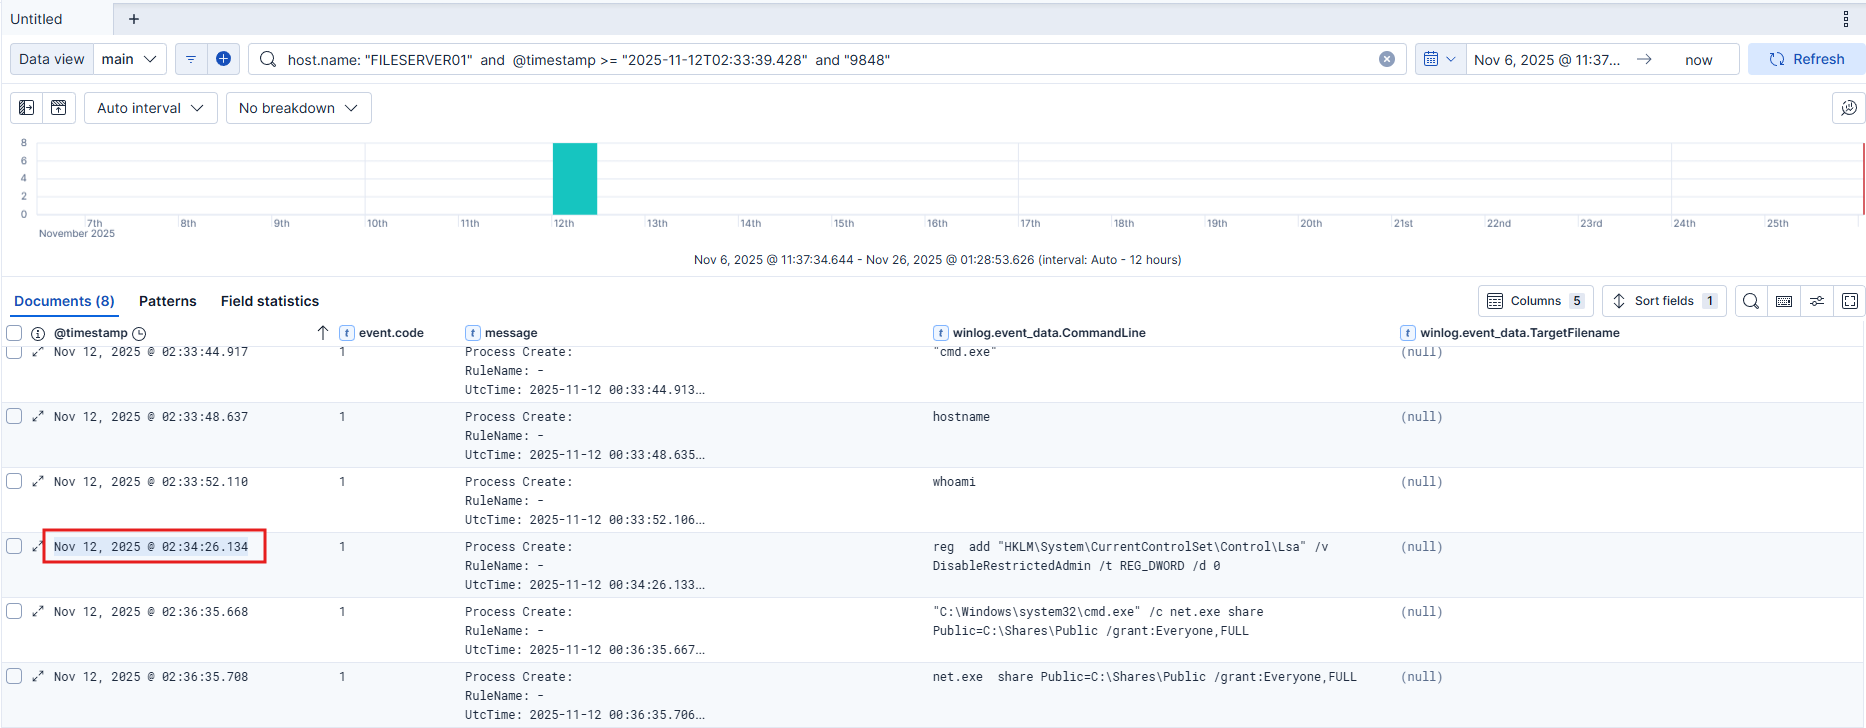The height and width of the screenshot is (728, 1866).
Task: Switch to the Patterns tab
Action: 167,301
